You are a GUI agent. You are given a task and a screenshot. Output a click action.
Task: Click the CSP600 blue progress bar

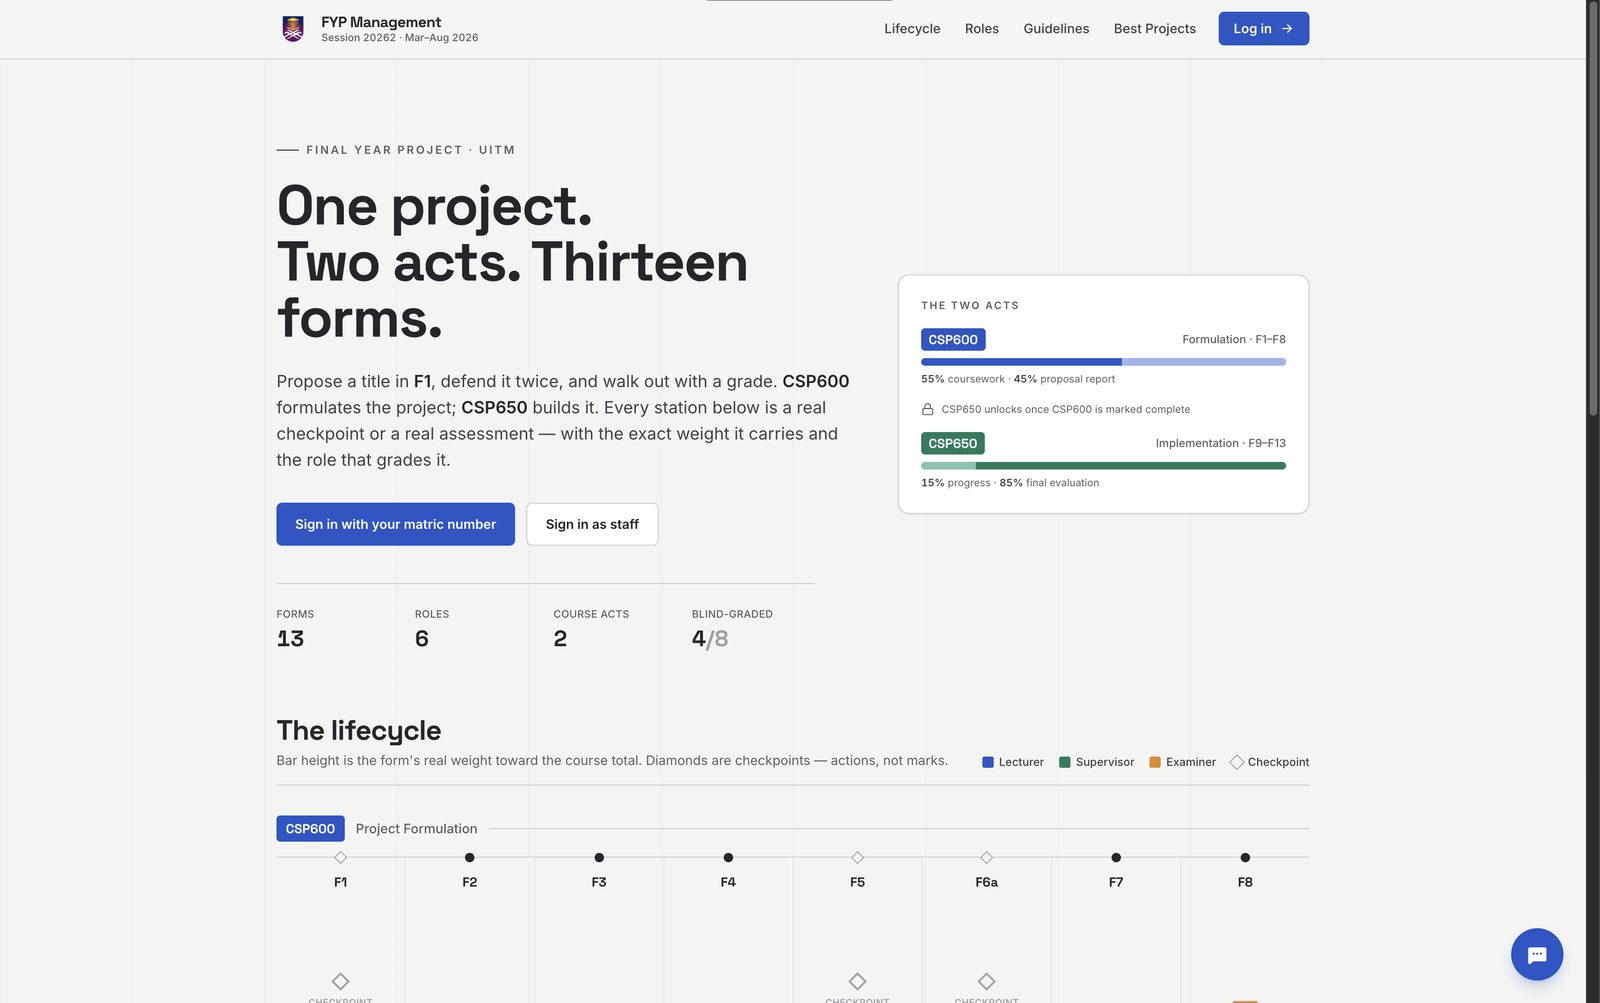point(1103,362)
